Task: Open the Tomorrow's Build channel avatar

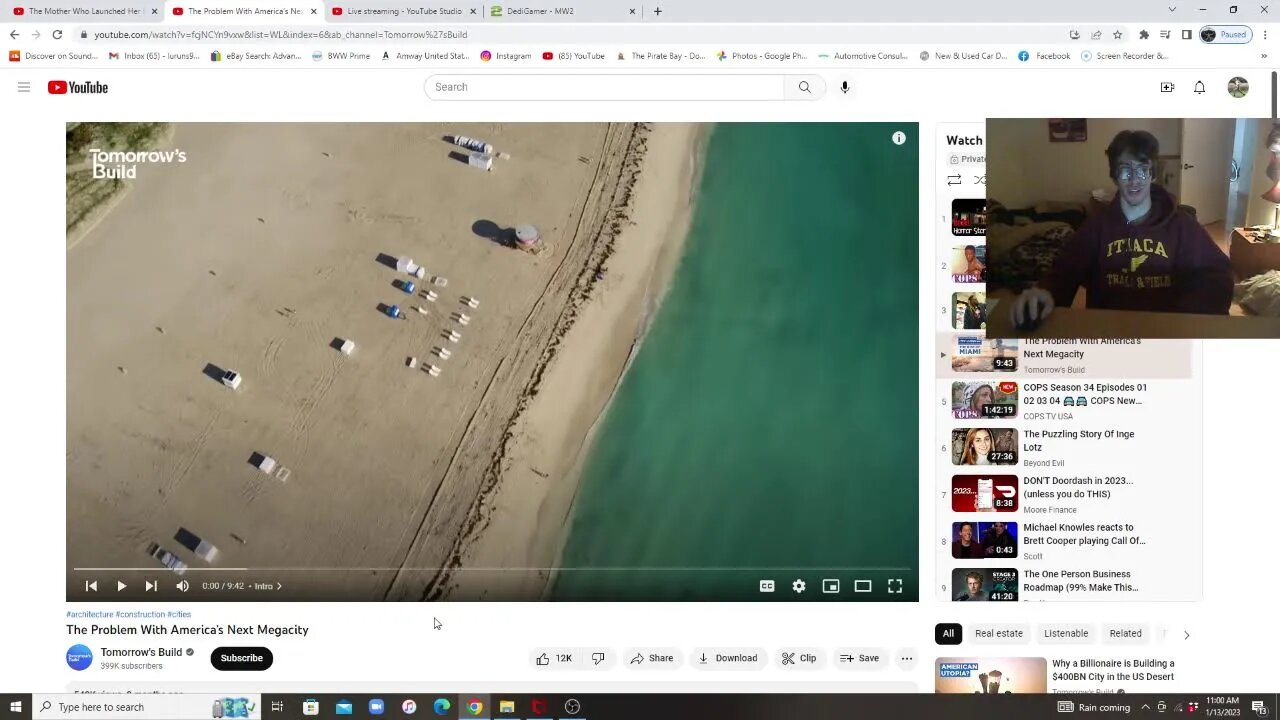Action: tap(79, 657)
